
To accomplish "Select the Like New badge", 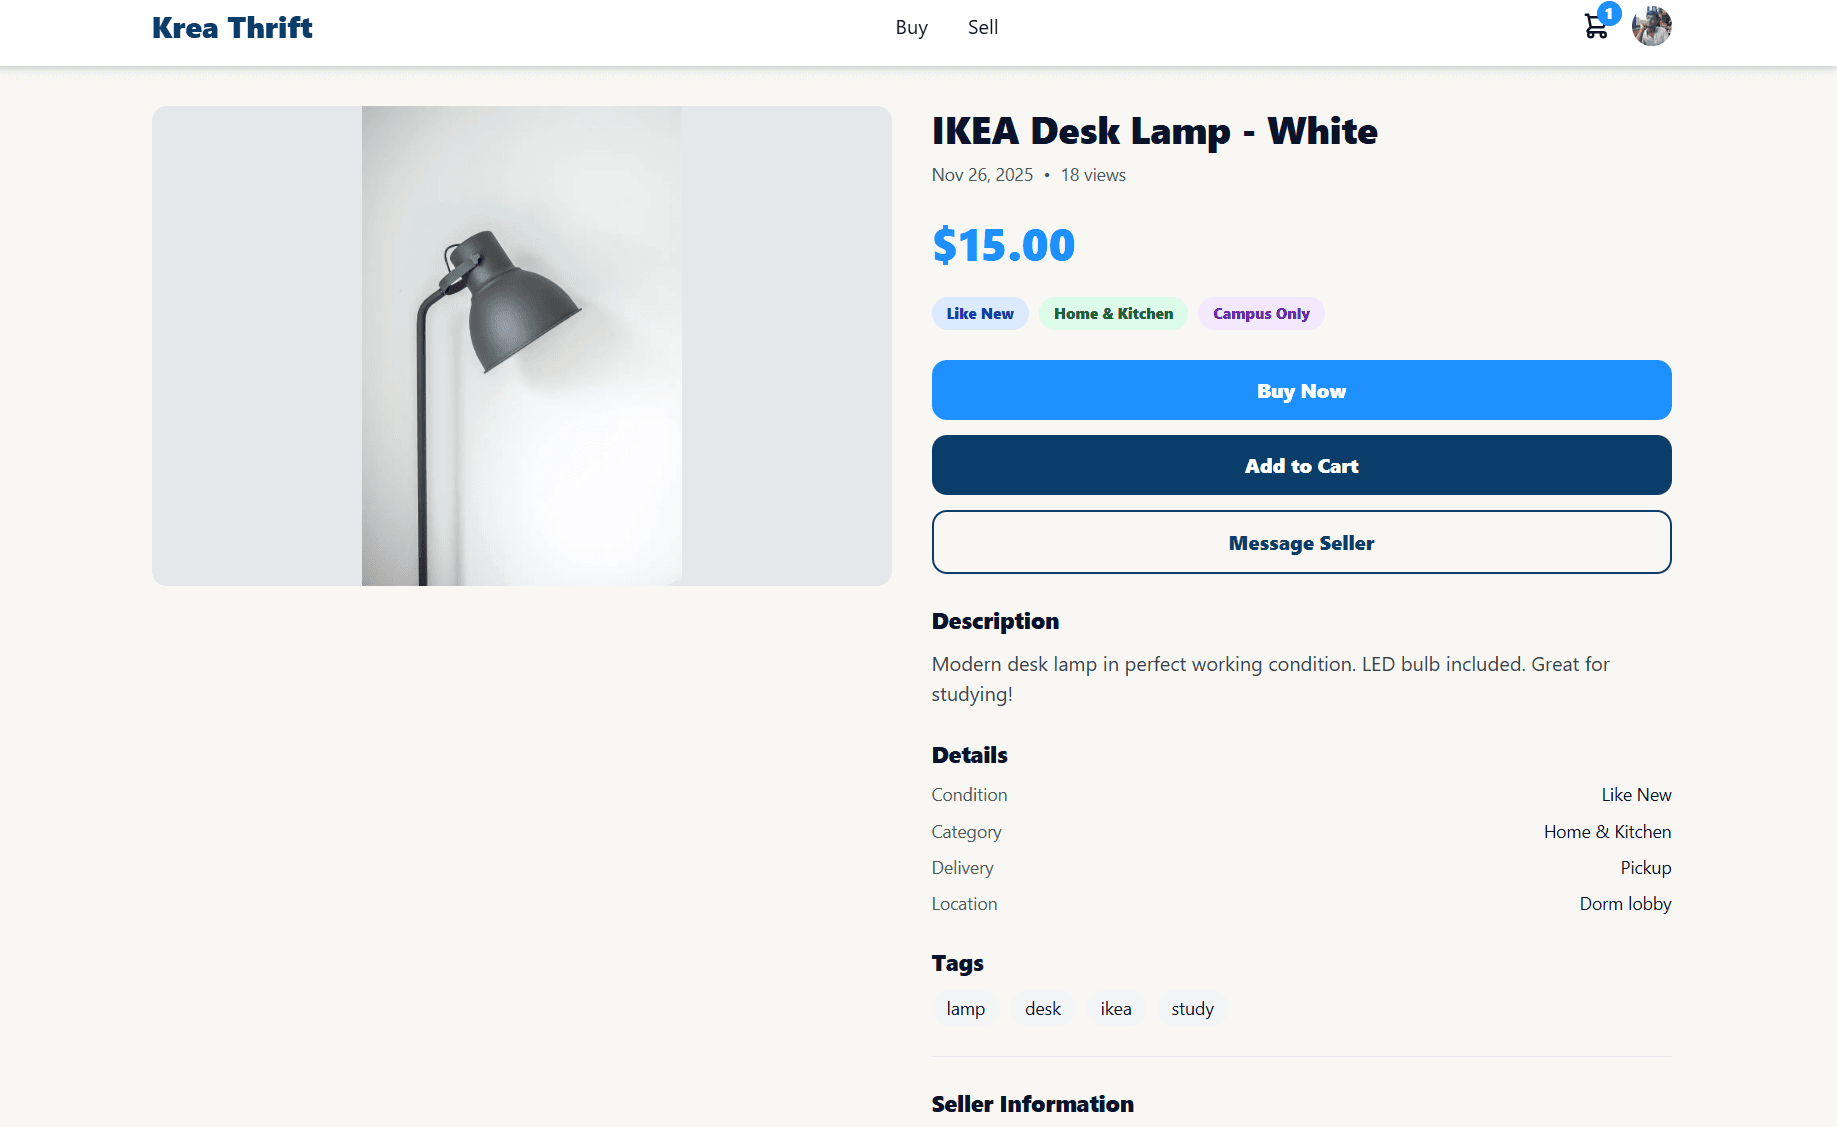I will click(x=979, y=313).
